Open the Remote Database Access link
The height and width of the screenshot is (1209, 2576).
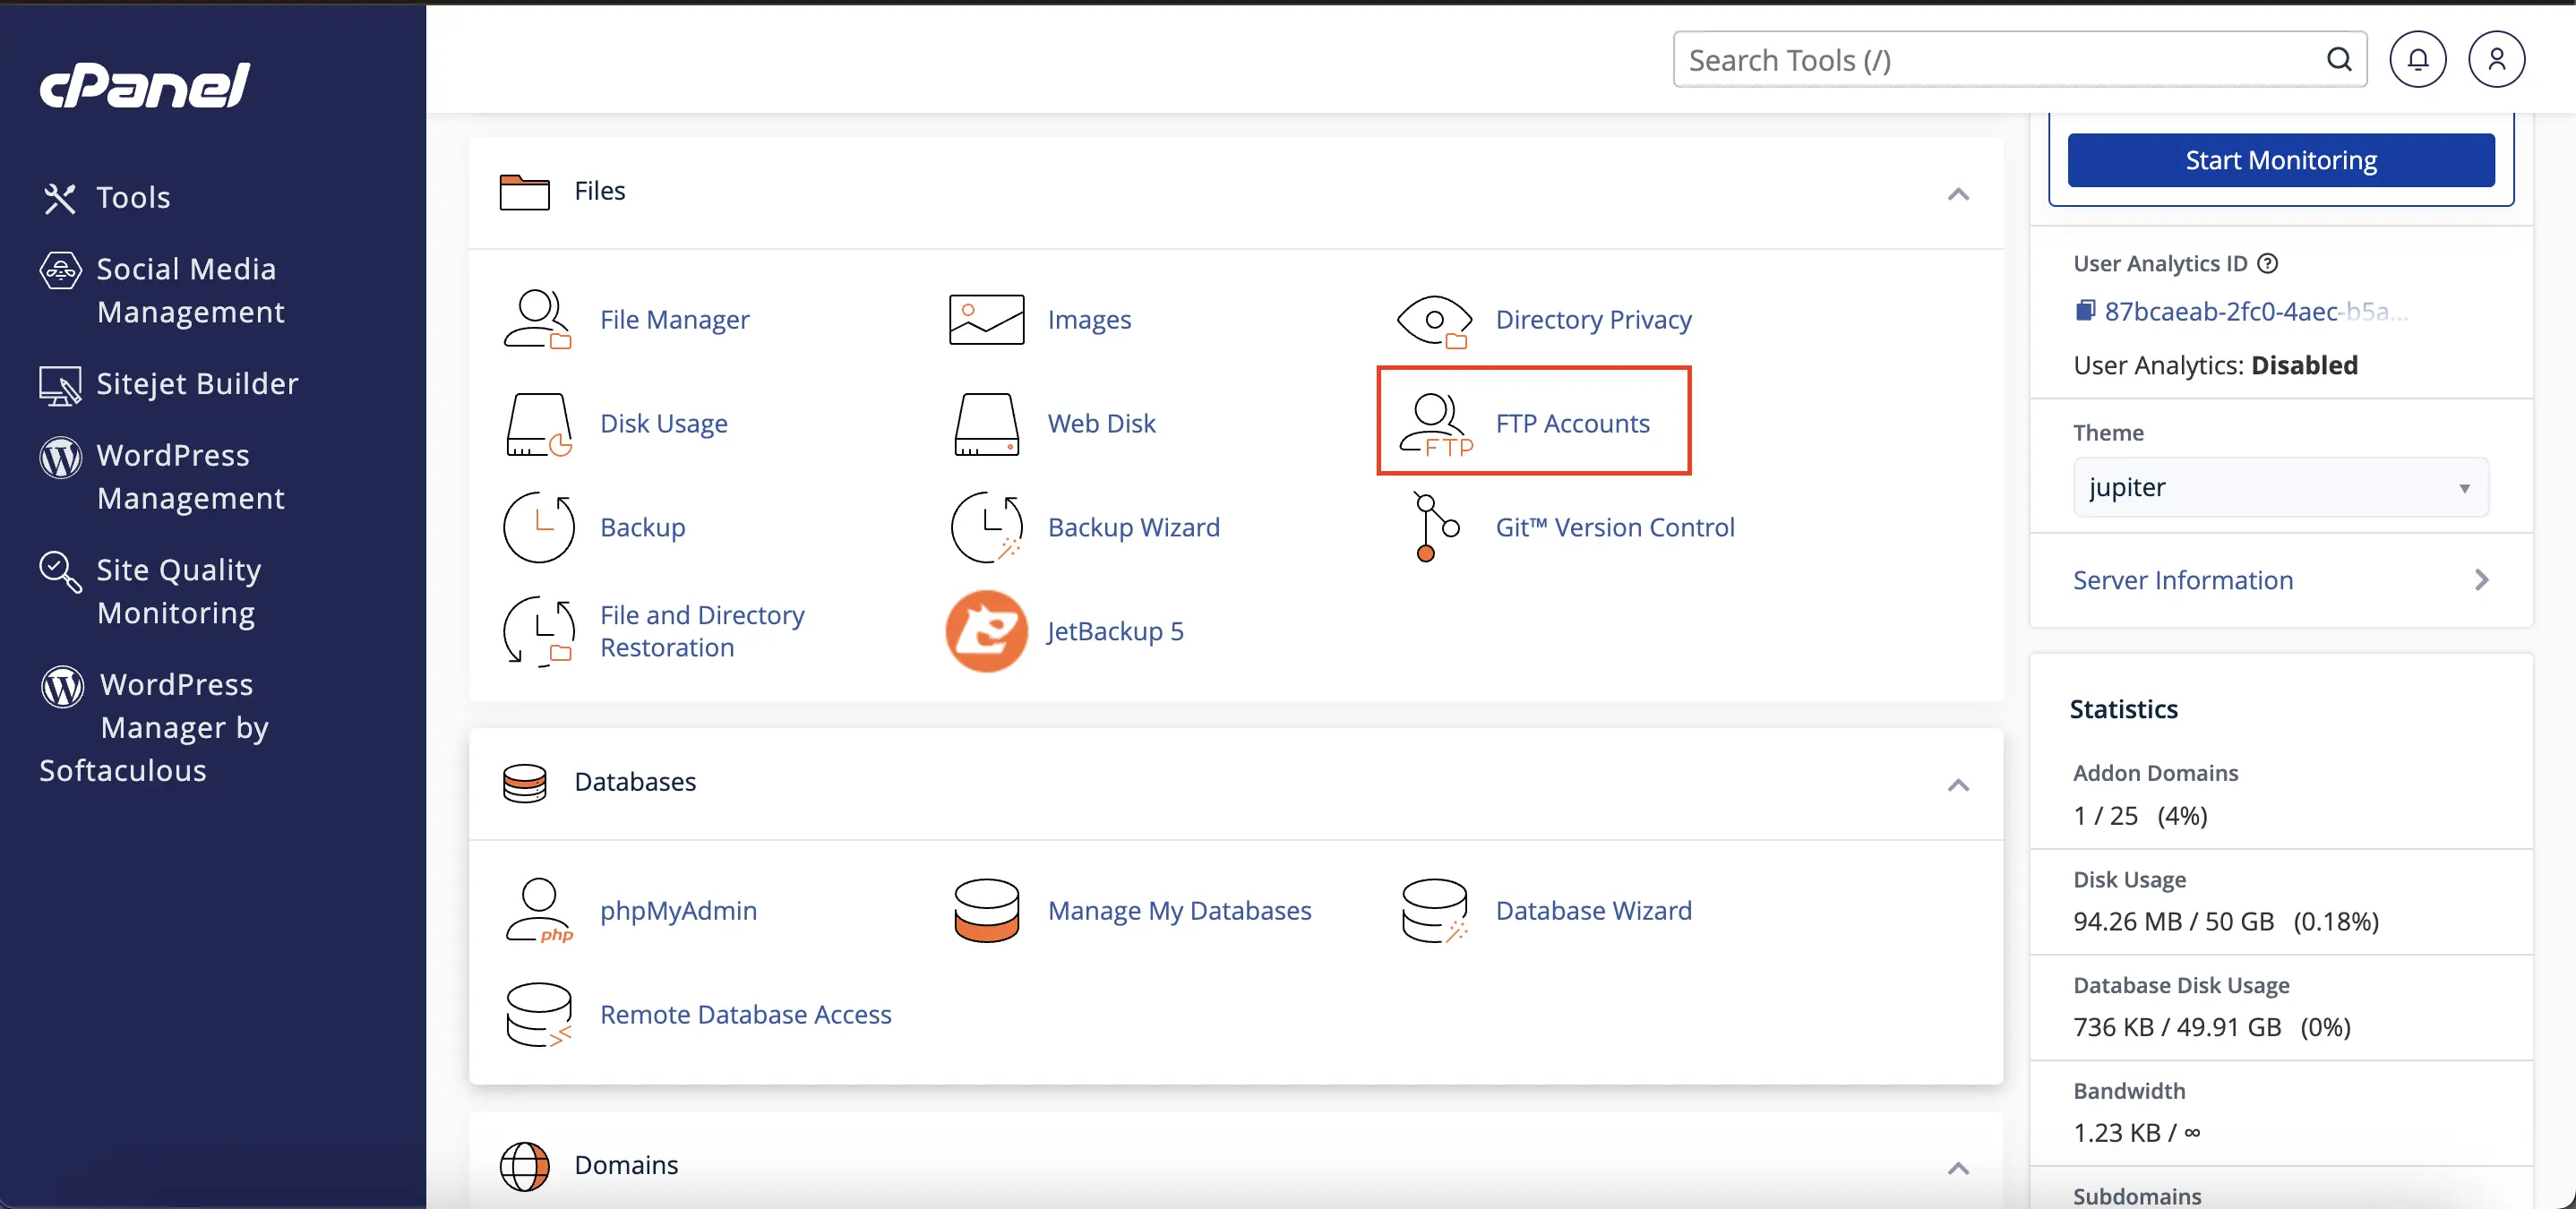pos(745,1014)
